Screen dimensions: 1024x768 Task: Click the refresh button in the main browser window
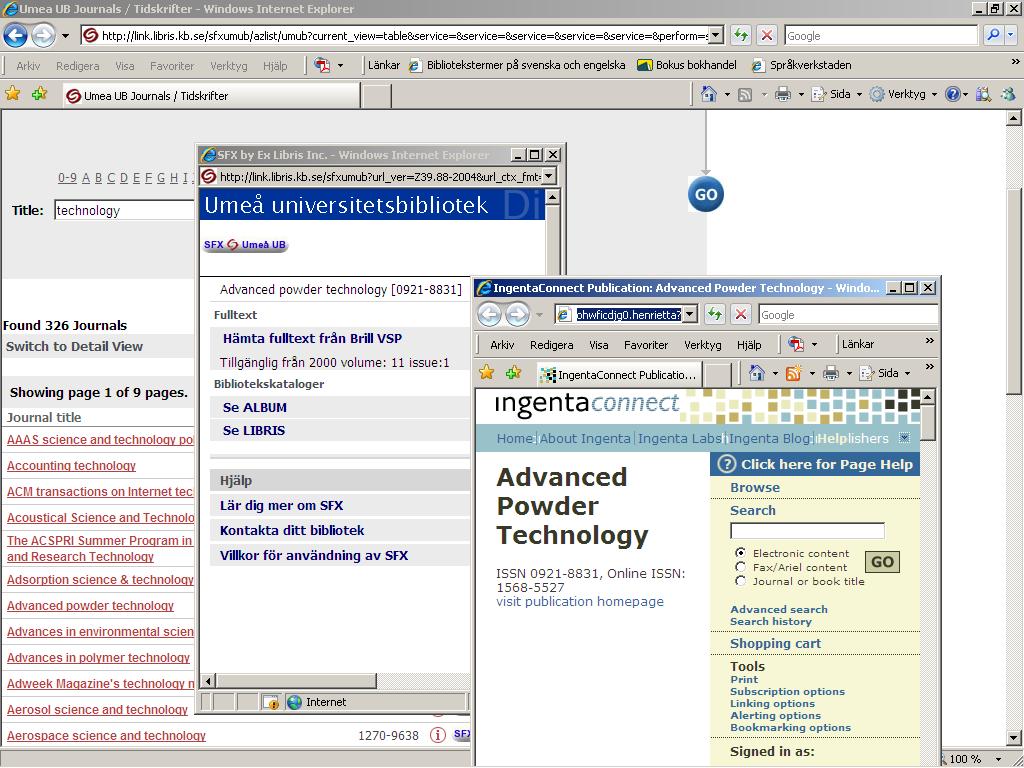tap(741, 35)
